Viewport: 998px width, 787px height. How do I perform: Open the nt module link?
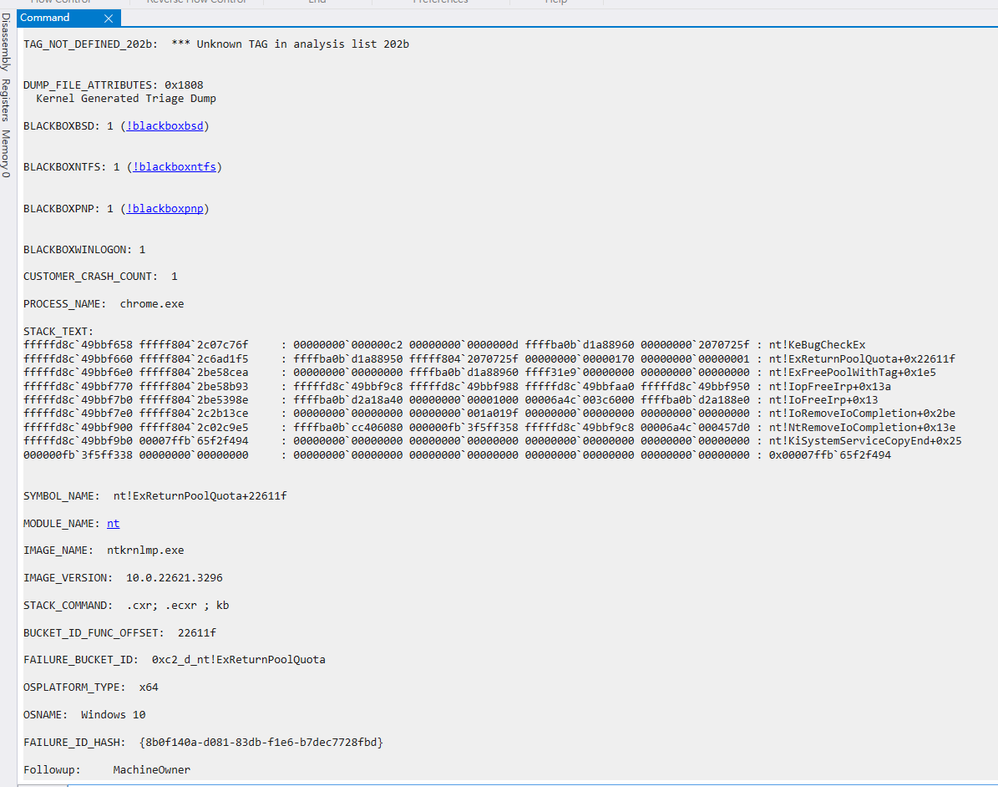pyautogui.click(x=113, y=523)
